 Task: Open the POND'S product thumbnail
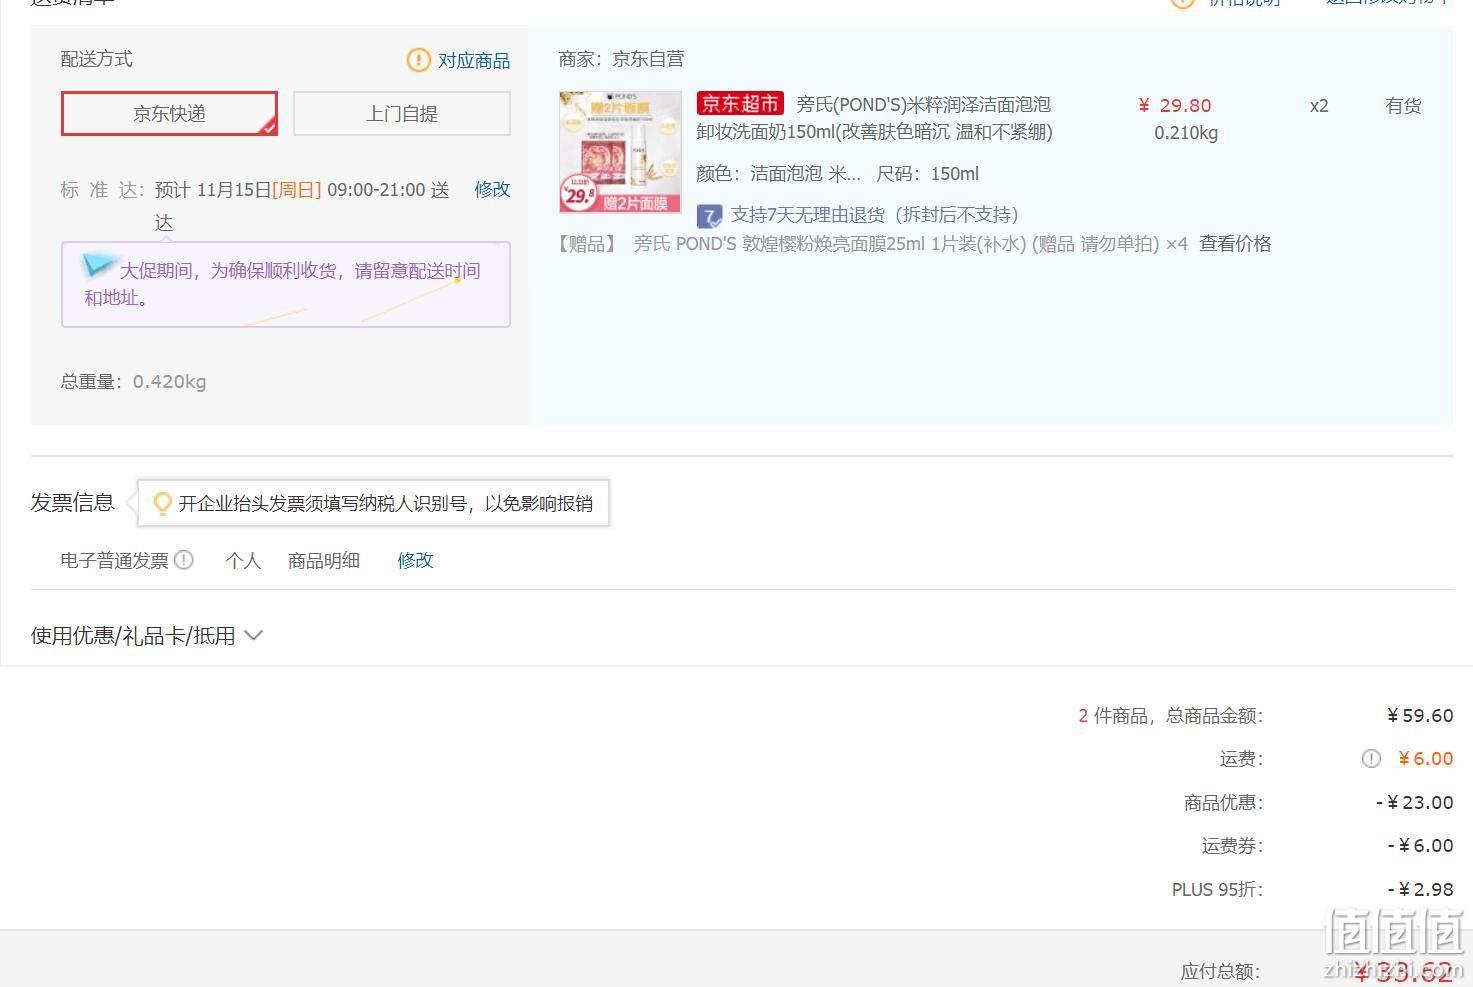coord(620,152)
